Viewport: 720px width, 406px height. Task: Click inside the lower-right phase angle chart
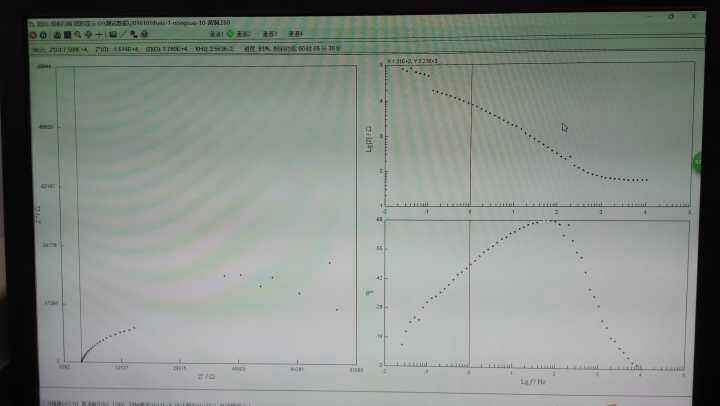point(536,293)
